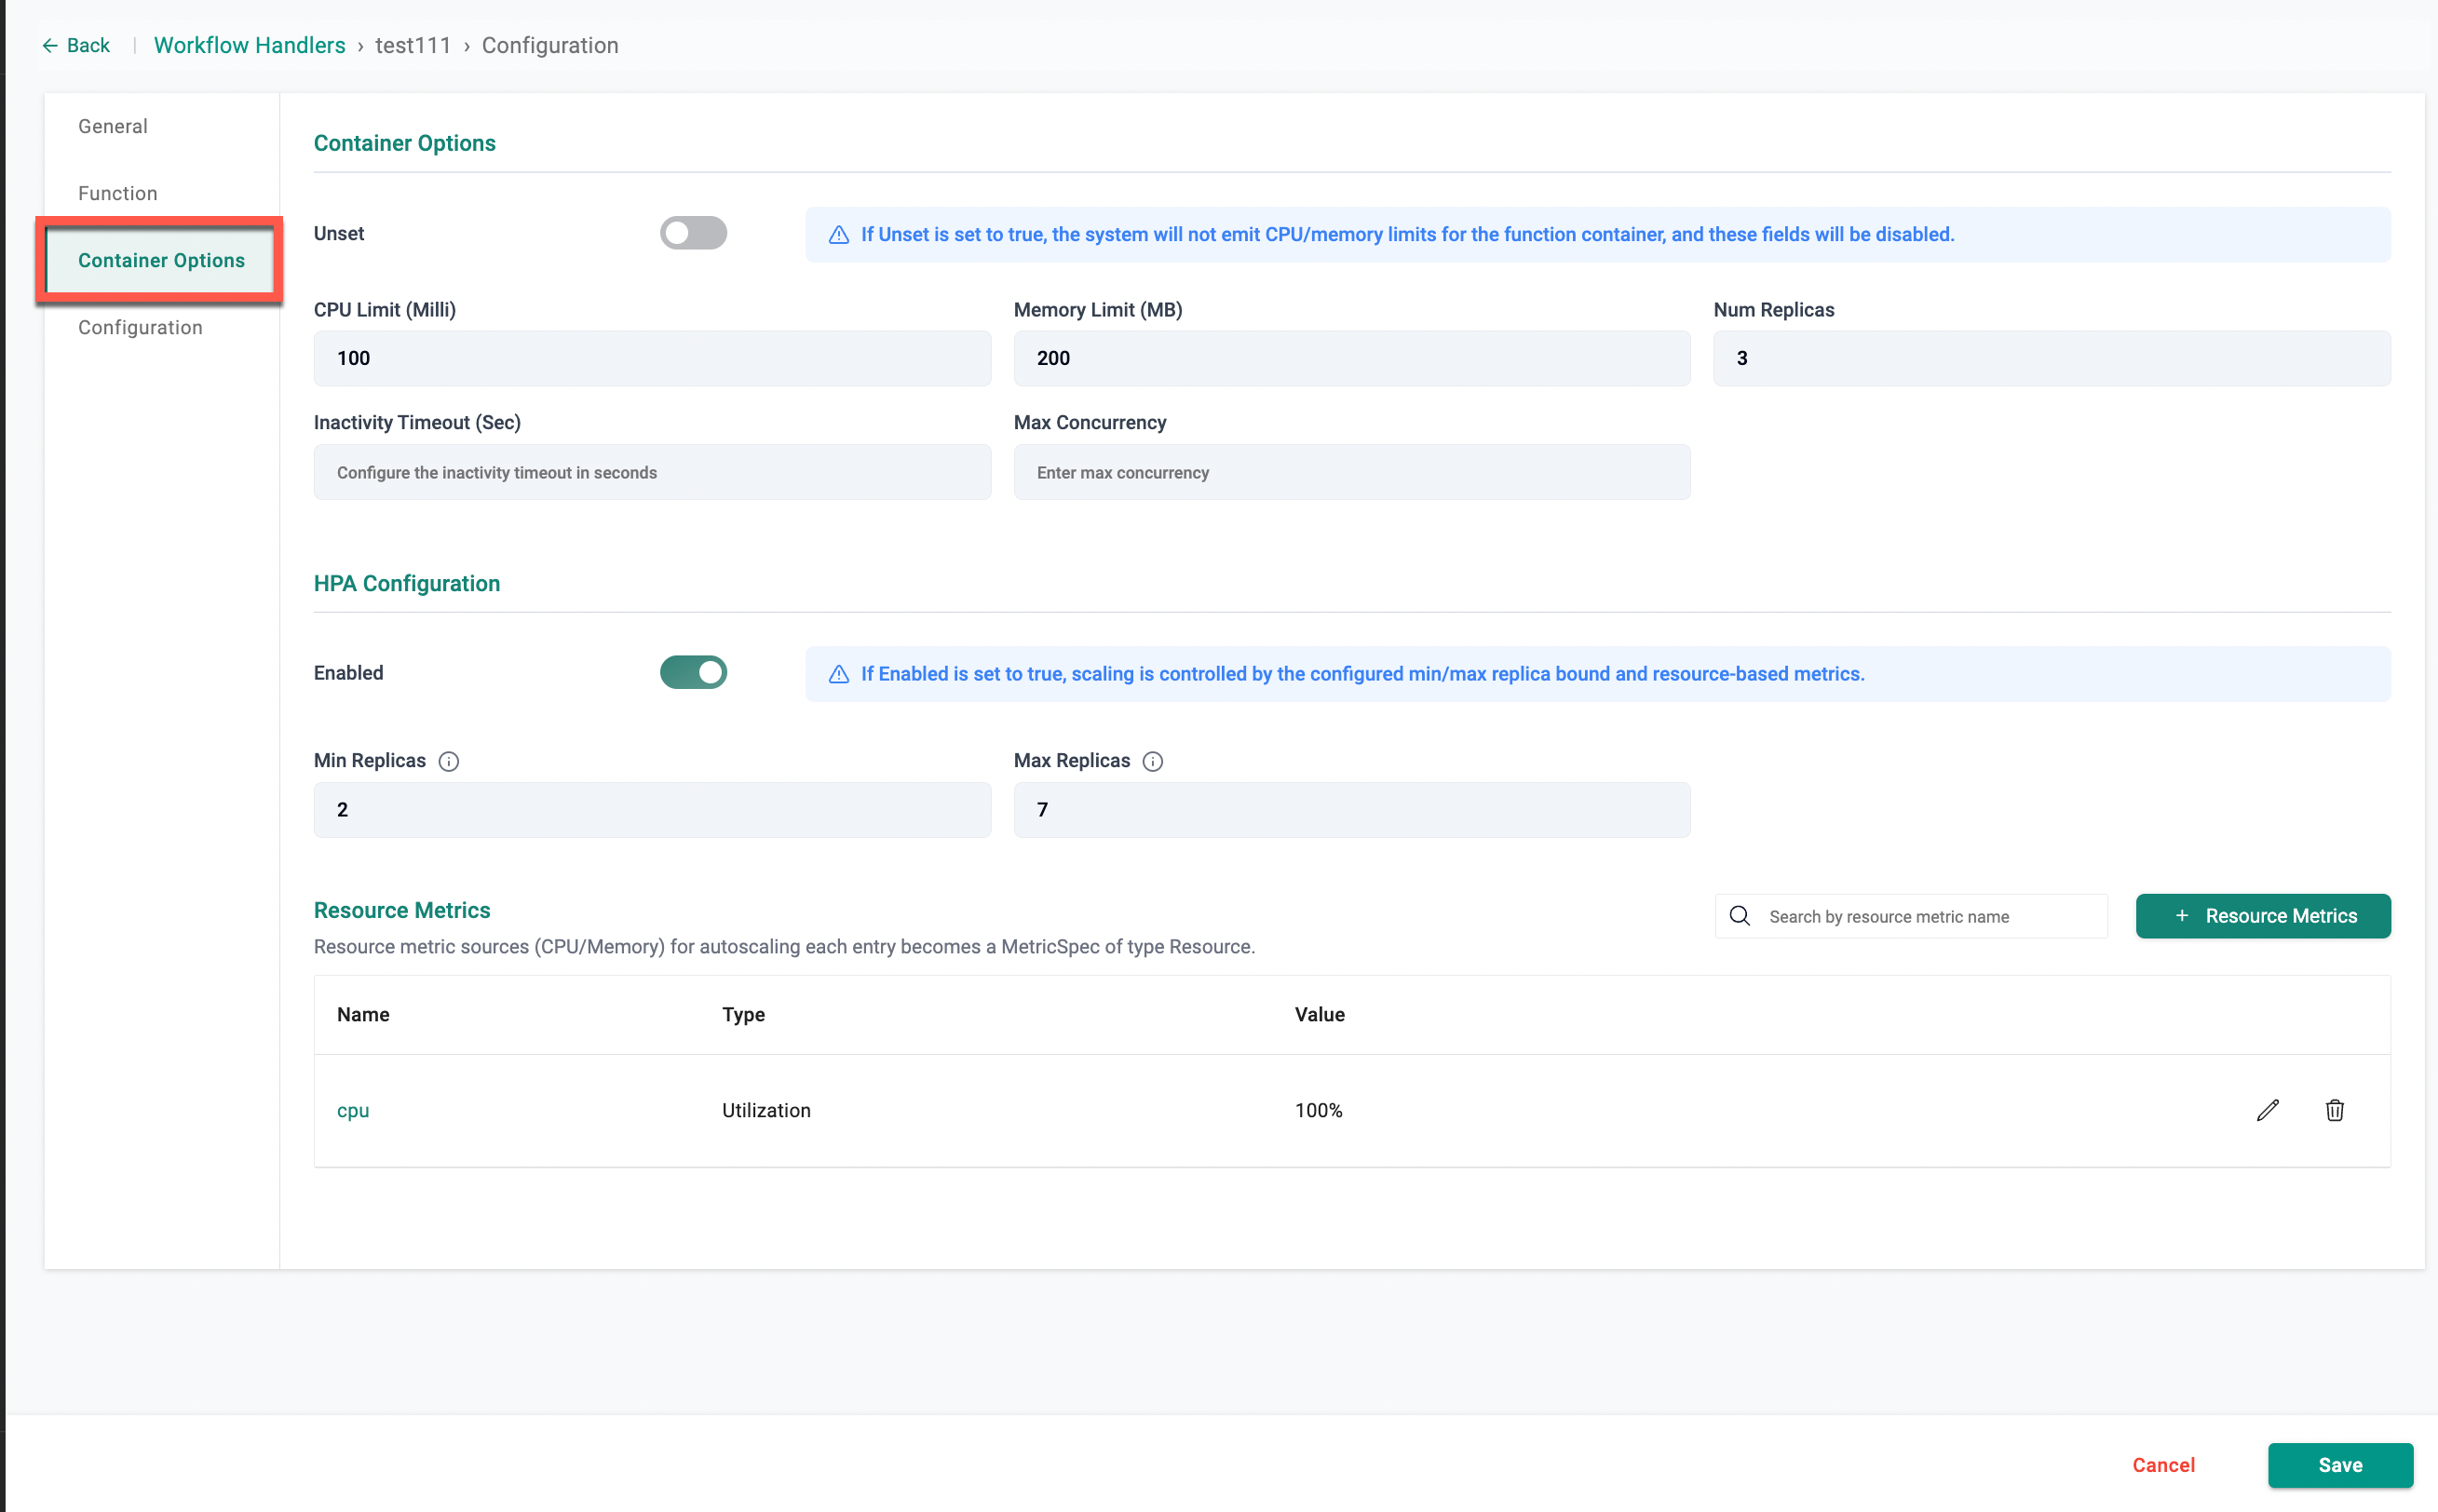Click the Back arrow link
This screenshot has width=2438, height=1512.
76,45
